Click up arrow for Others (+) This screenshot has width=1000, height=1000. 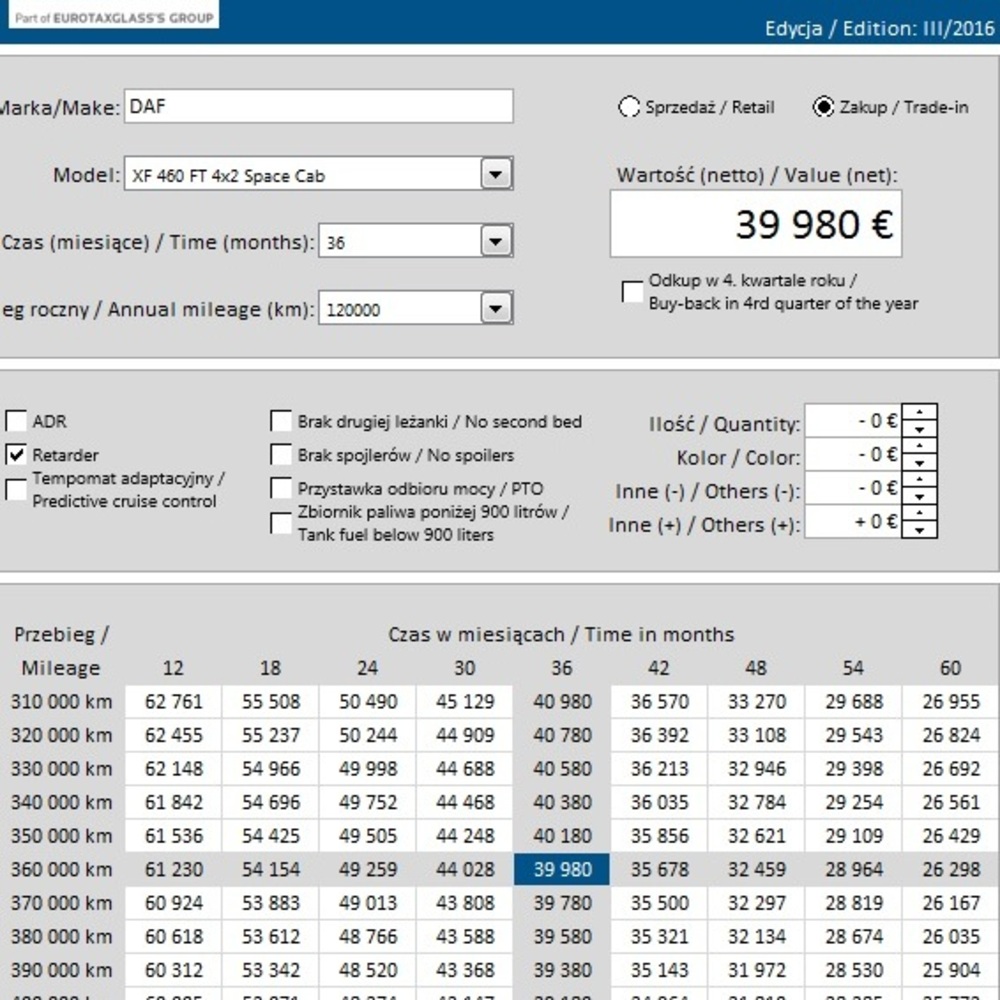coord(920,513)
